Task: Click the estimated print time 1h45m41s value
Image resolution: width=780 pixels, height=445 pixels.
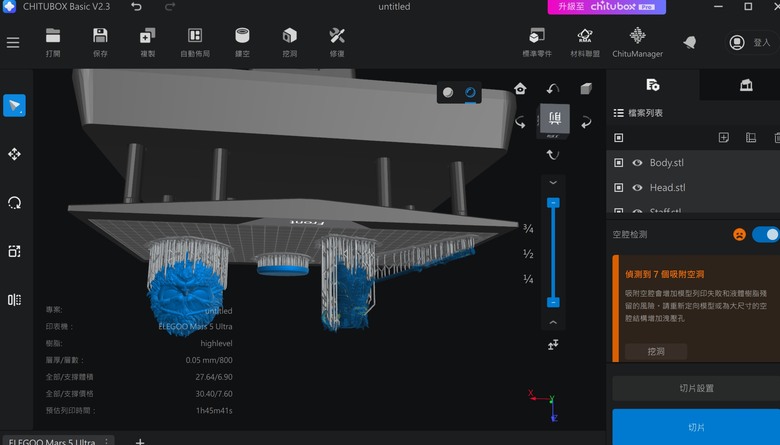Action: (214, 411)
